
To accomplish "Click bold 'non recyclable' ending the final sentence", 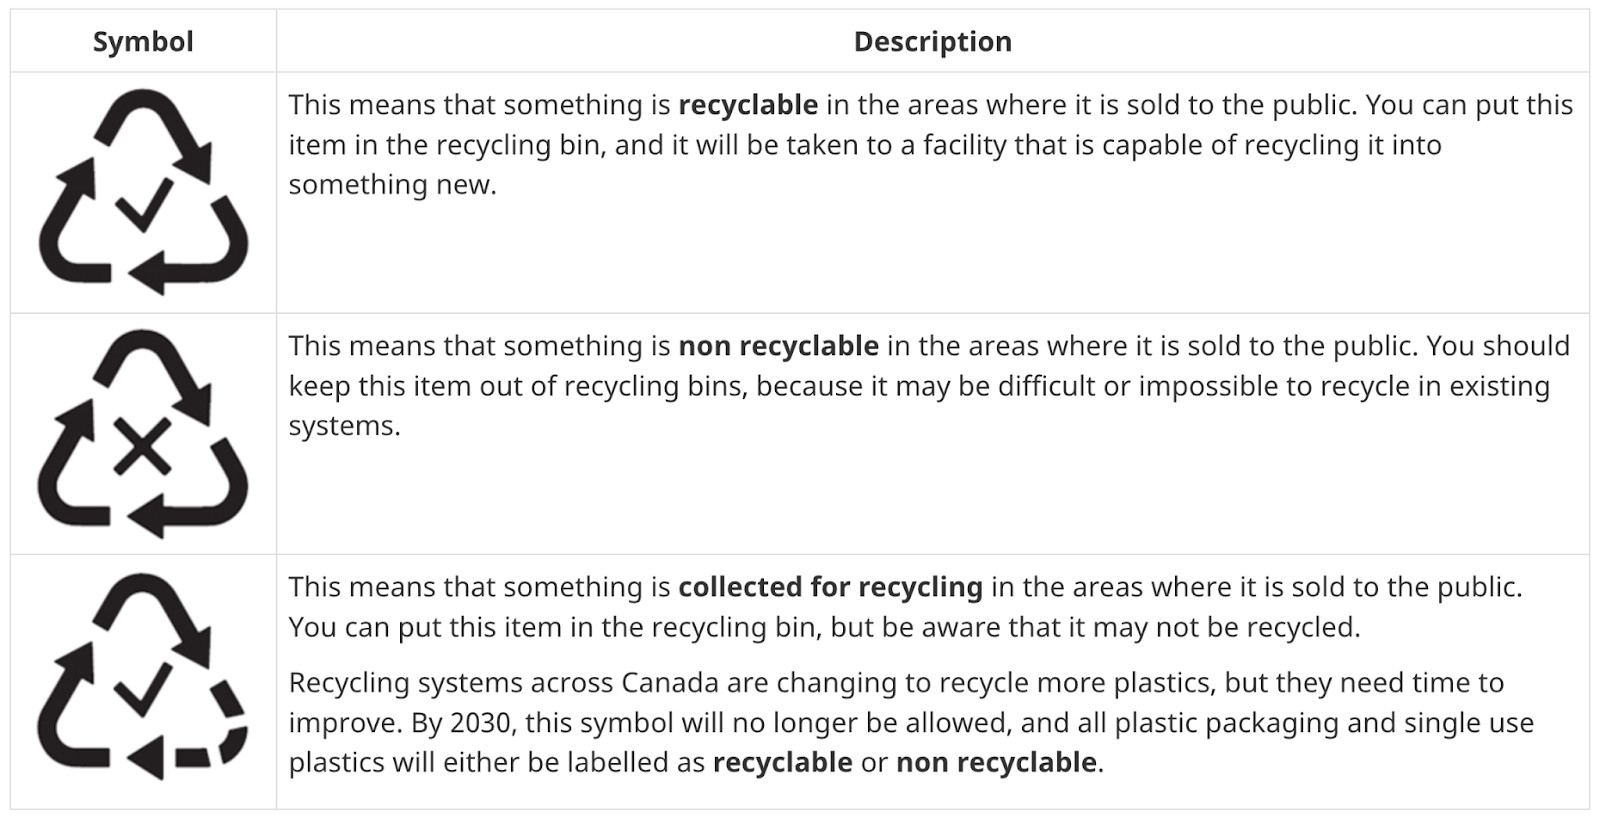I will click(996, 763).
